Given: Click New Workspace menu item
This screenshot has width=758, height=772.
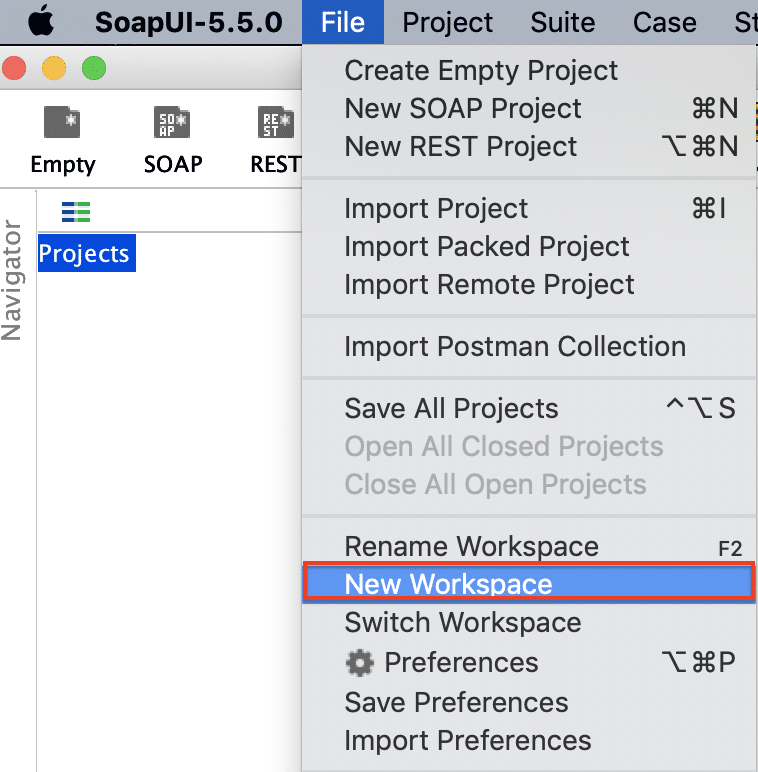Looking at the screenshot, I should point(529,583).
